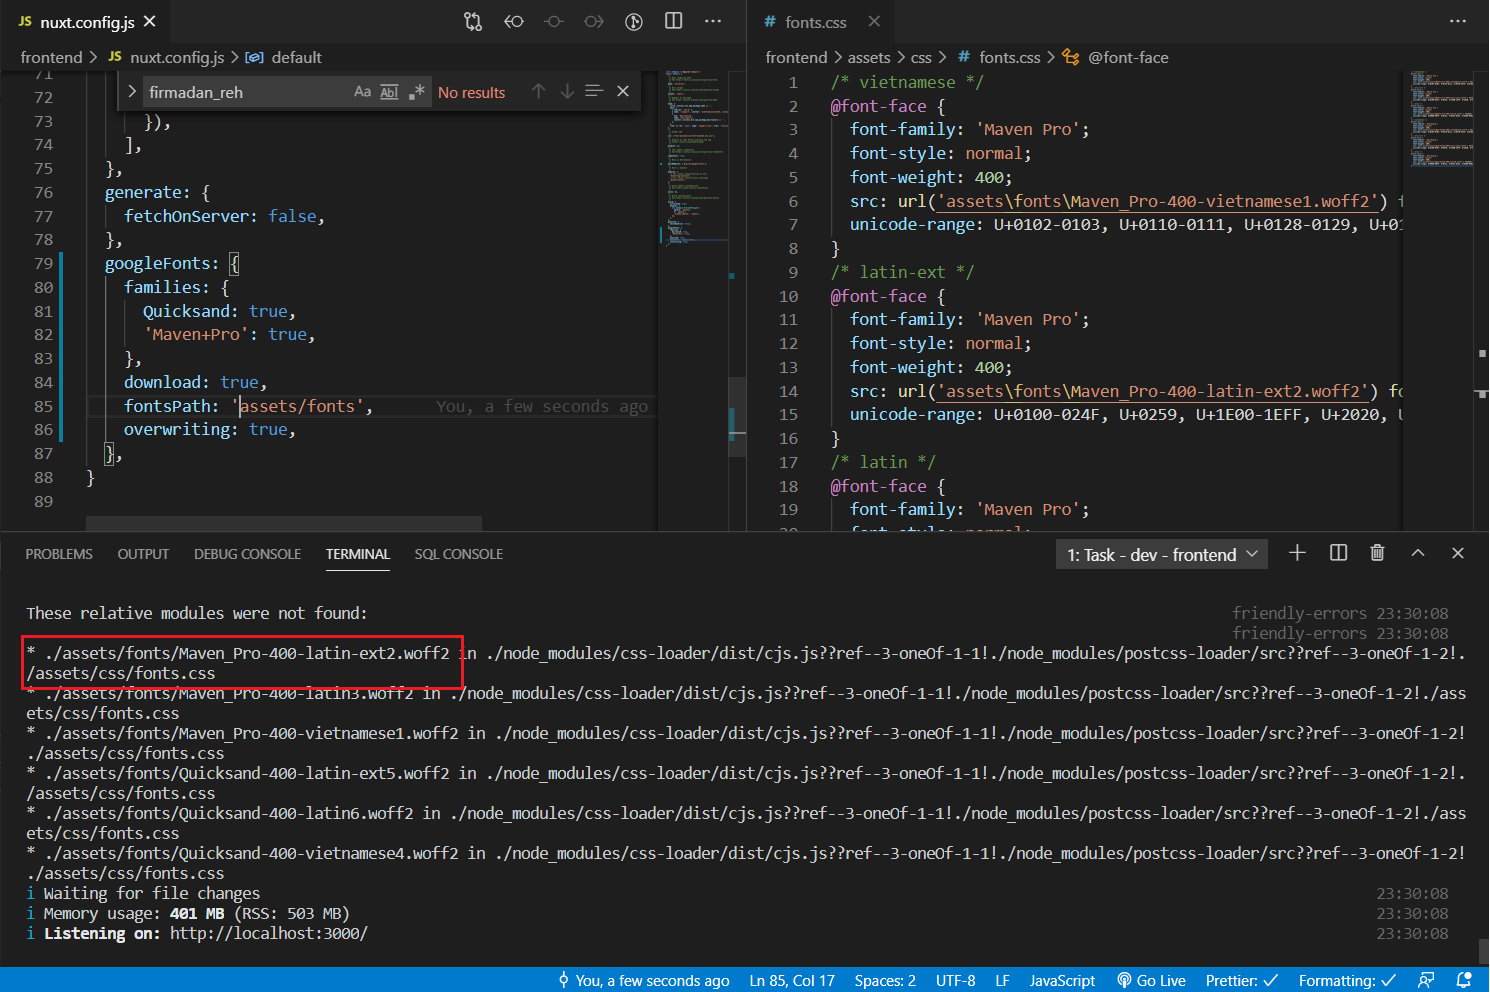This screenshot has width=1490, height=992.
Task: Click the horizontal scrollbar of nuxt.config.js editor
Action: click(x=284, y=523)
